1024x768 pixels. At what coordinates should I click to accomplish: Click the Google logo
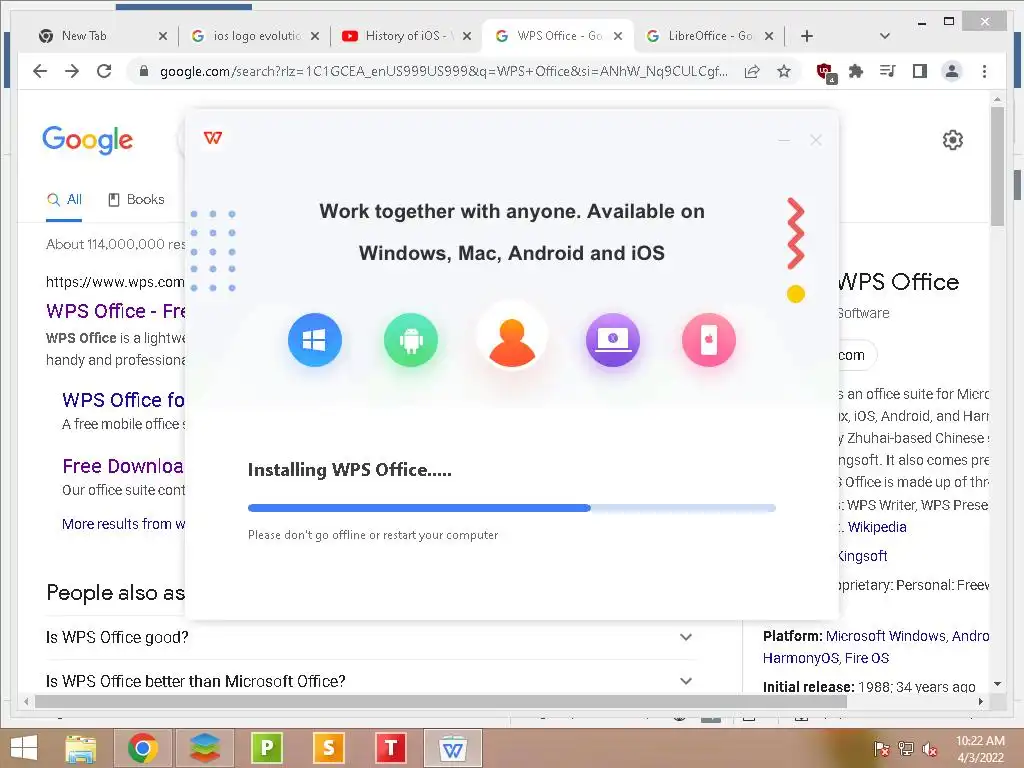pyautogui.click(x=88, y=140)
